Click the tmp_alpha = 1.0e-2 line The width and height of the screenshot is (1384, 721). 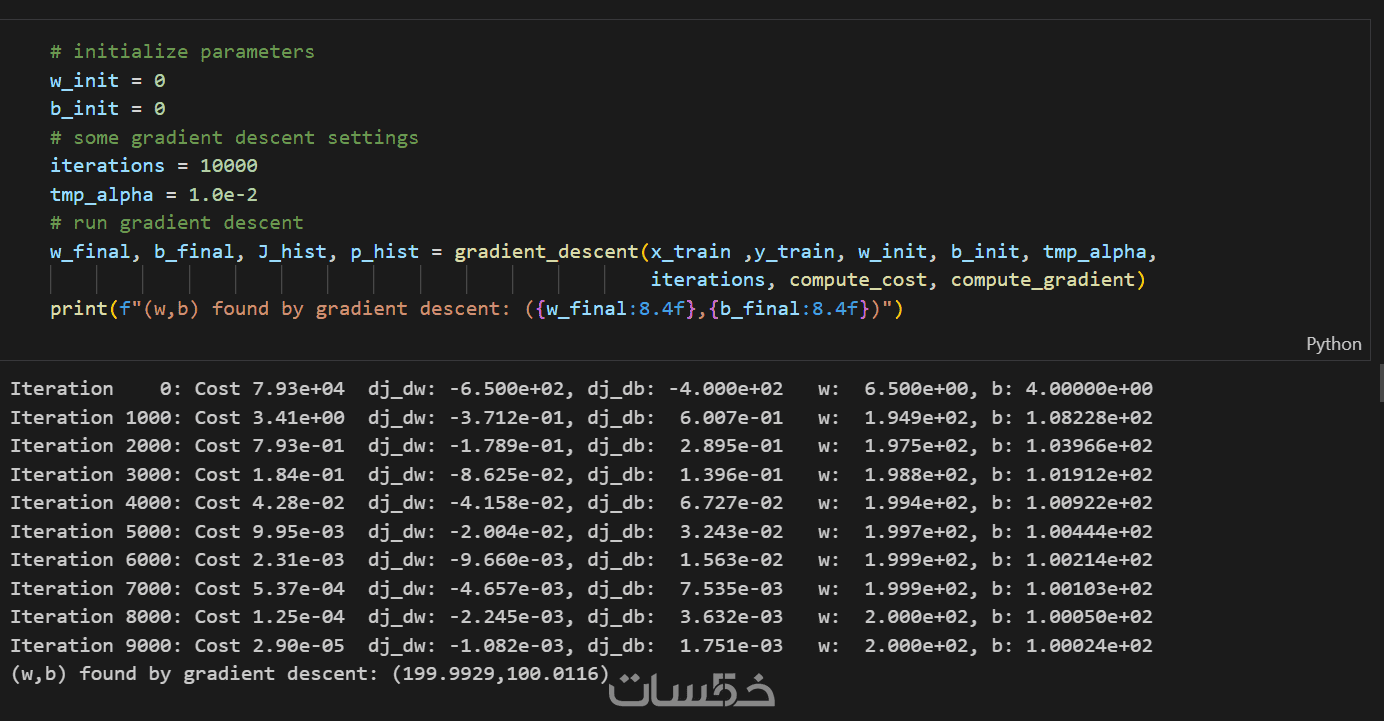154,194
